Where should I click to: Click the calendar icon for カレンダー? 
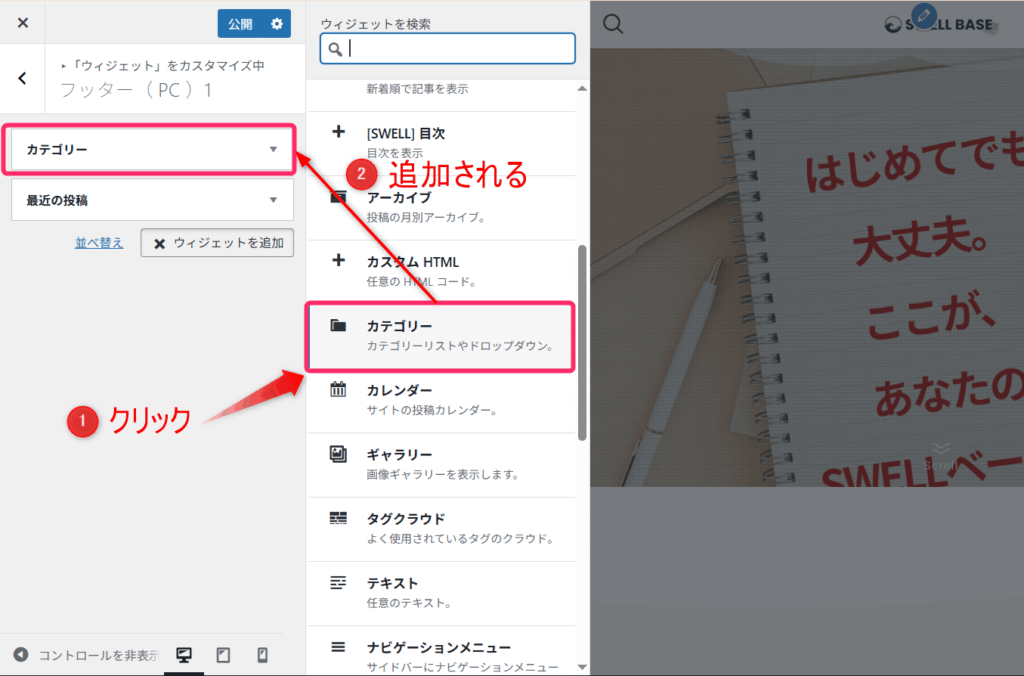[338, 389]
